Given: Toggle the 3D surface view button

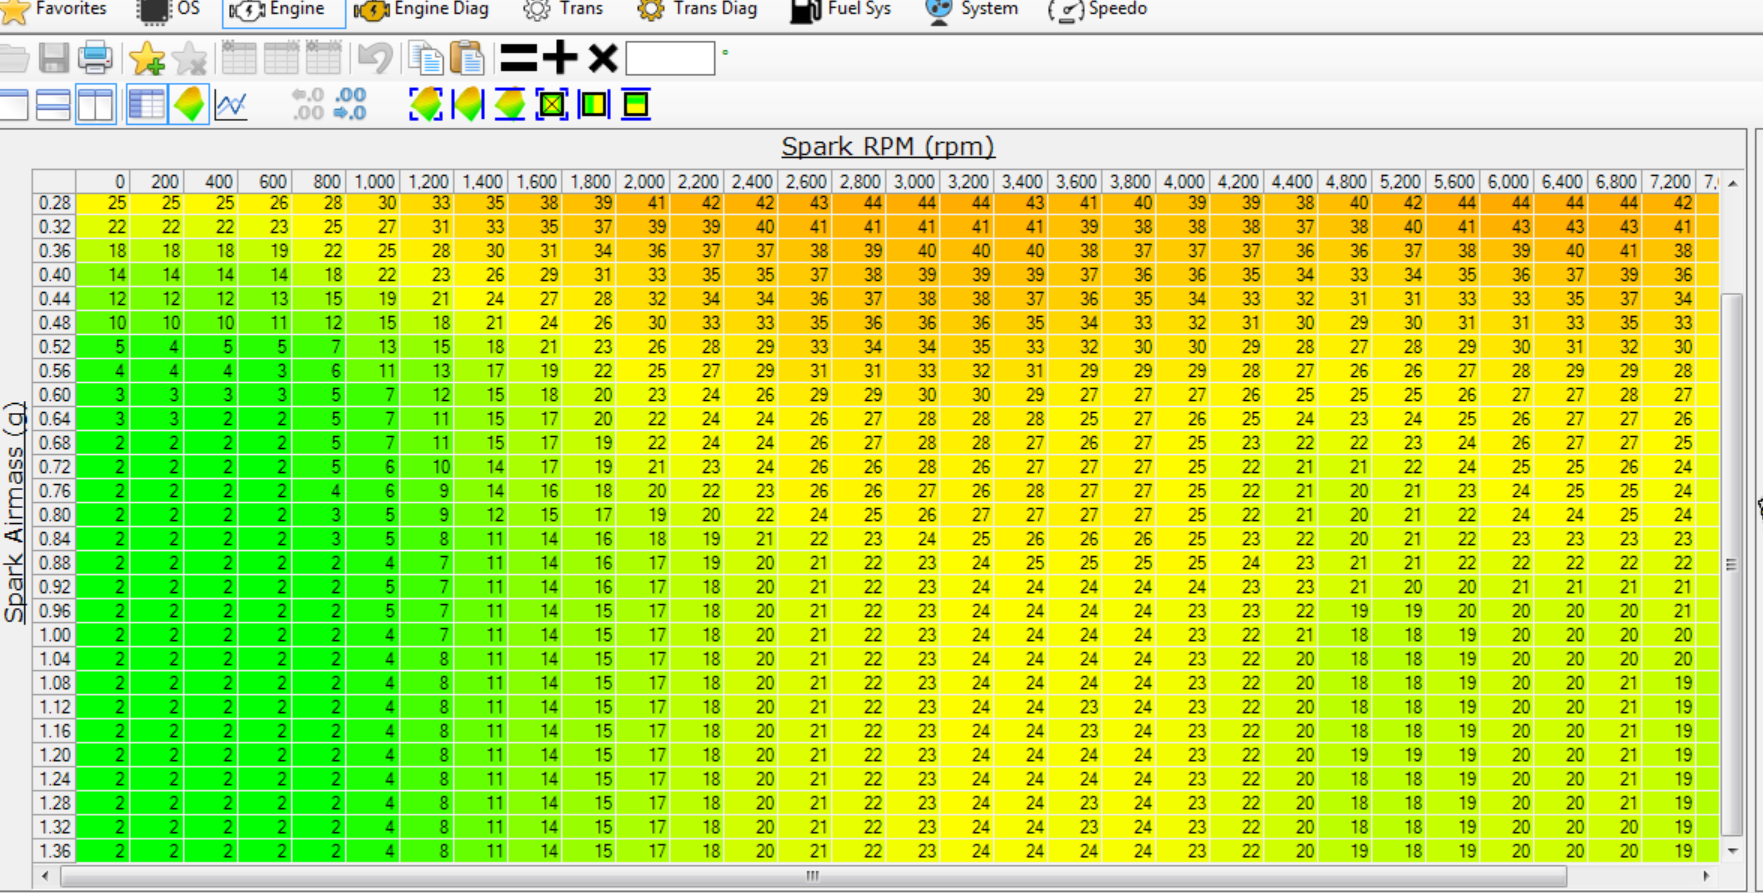Looking at the screenshot, I should tap(189, 104).
